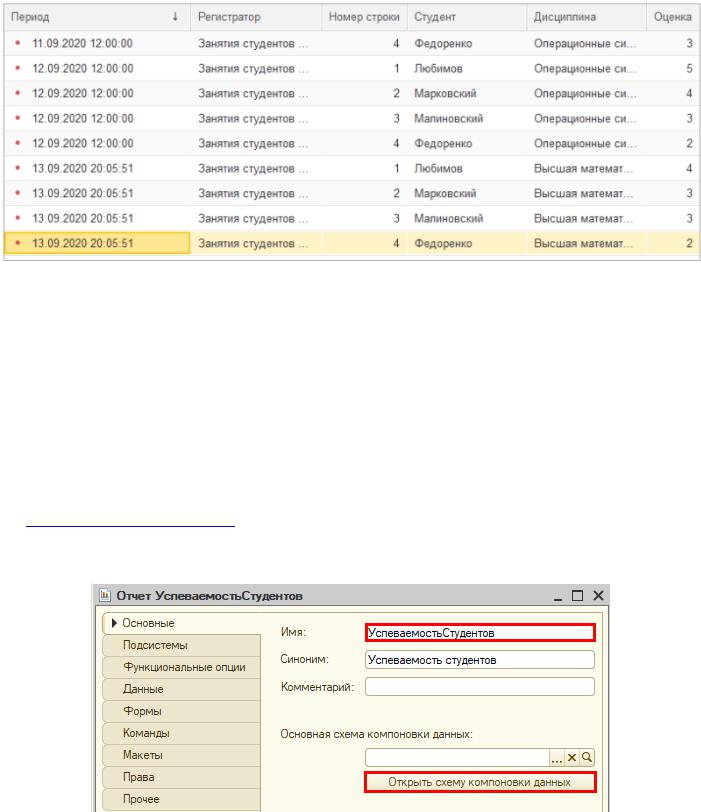This screenshot has width=701, height=812.
Task: Click Высшая математ... in Марковский 13.09.2020 row
Action: coord(583,193)
